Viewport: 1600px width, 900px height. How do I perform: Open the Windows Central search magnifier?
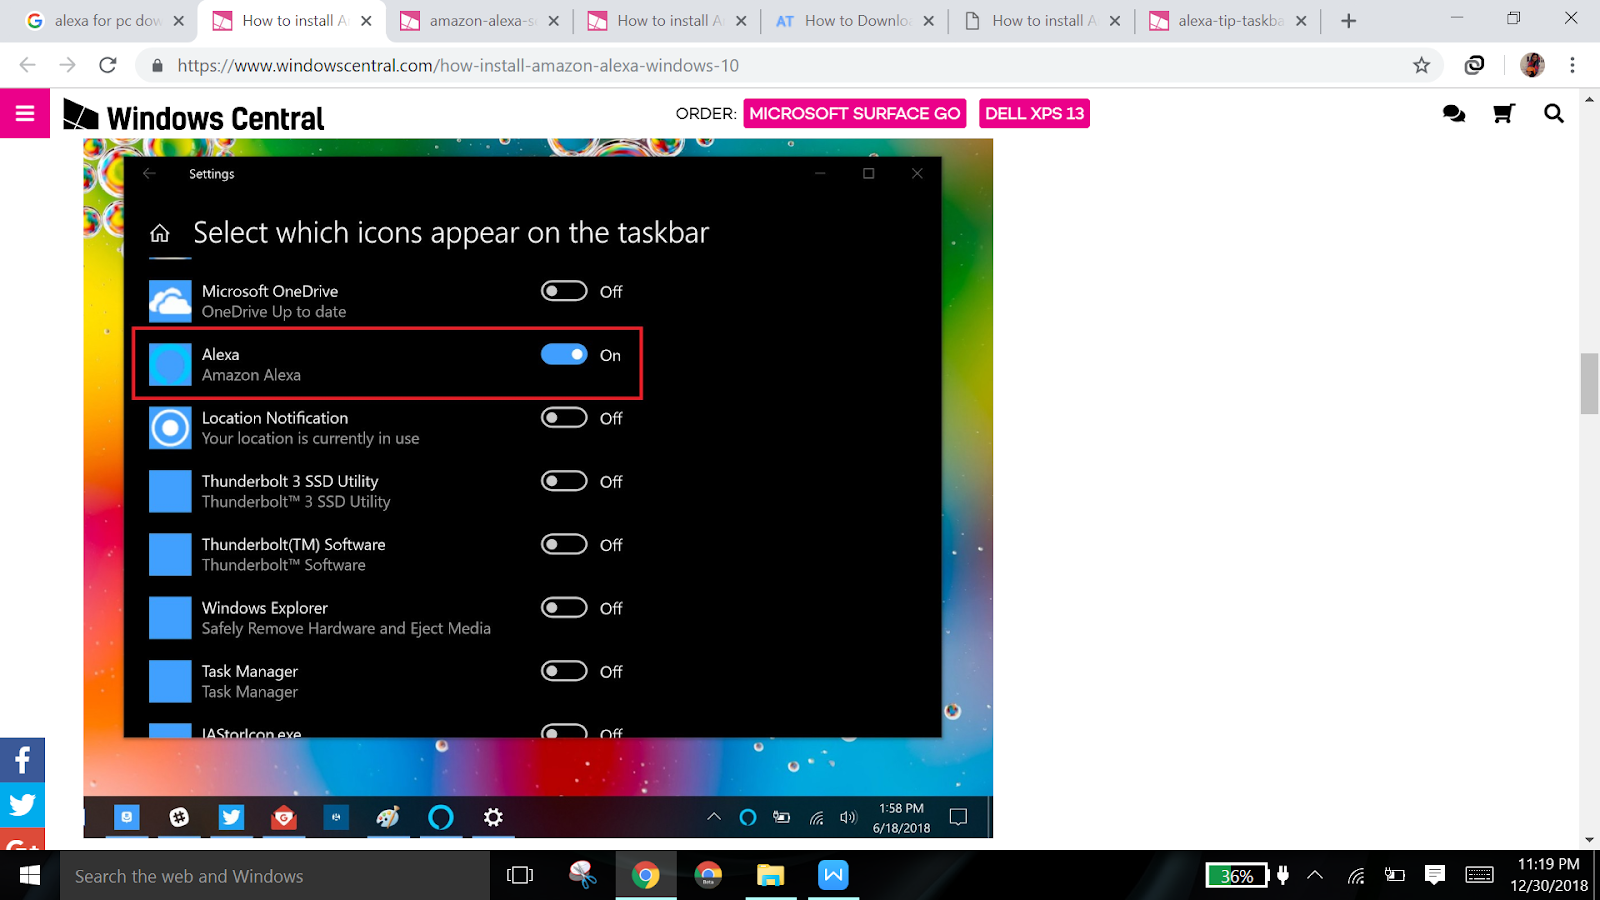point(1554,114)
